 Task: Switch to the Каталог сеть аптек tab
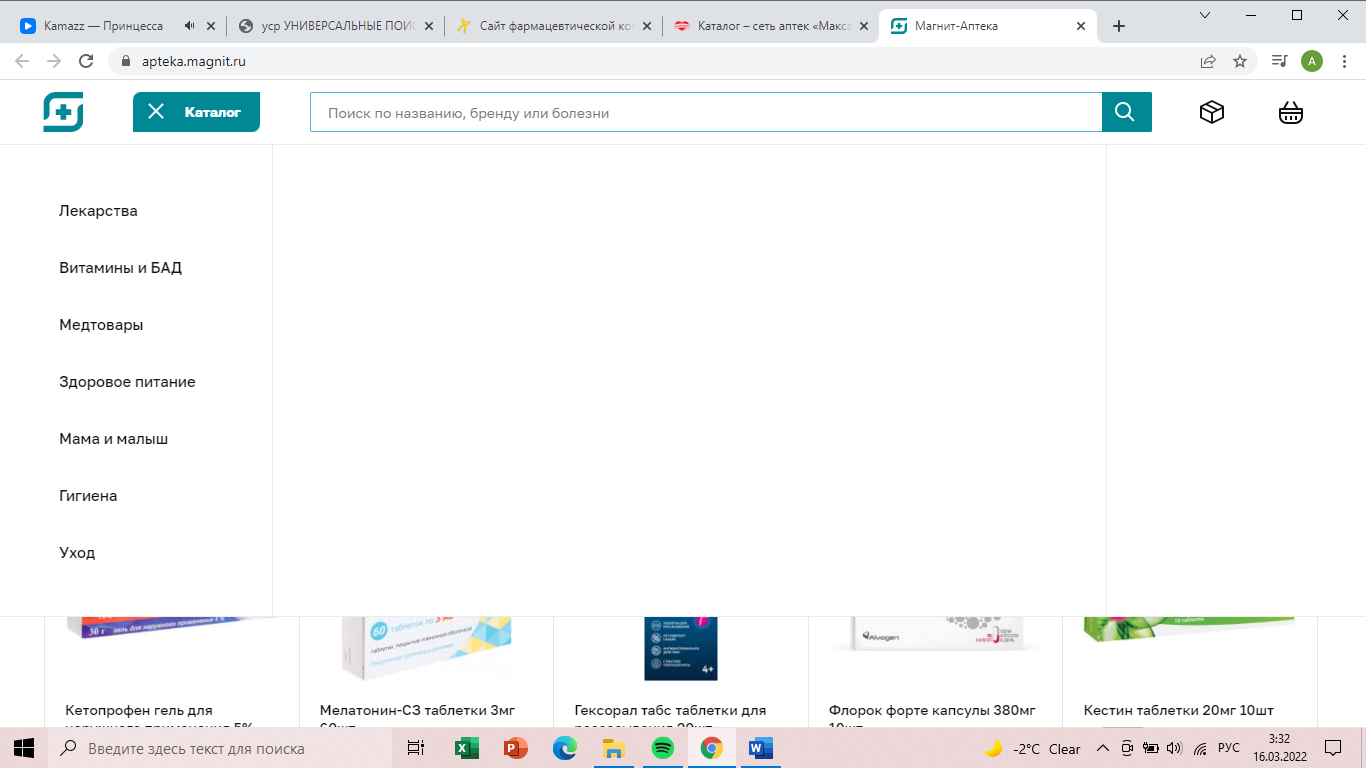click(x=770, y=26)
